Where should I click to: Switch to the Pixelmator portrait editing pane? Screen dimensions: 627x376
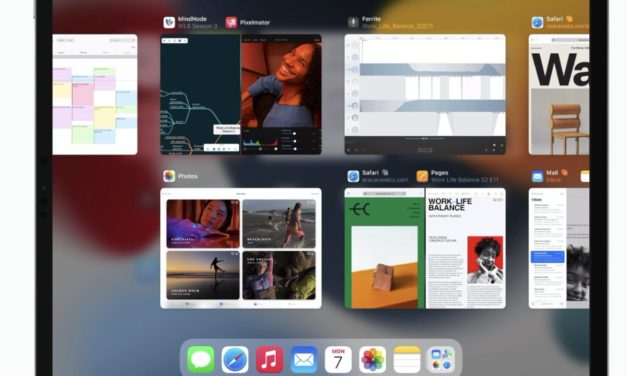pos(282,94)
